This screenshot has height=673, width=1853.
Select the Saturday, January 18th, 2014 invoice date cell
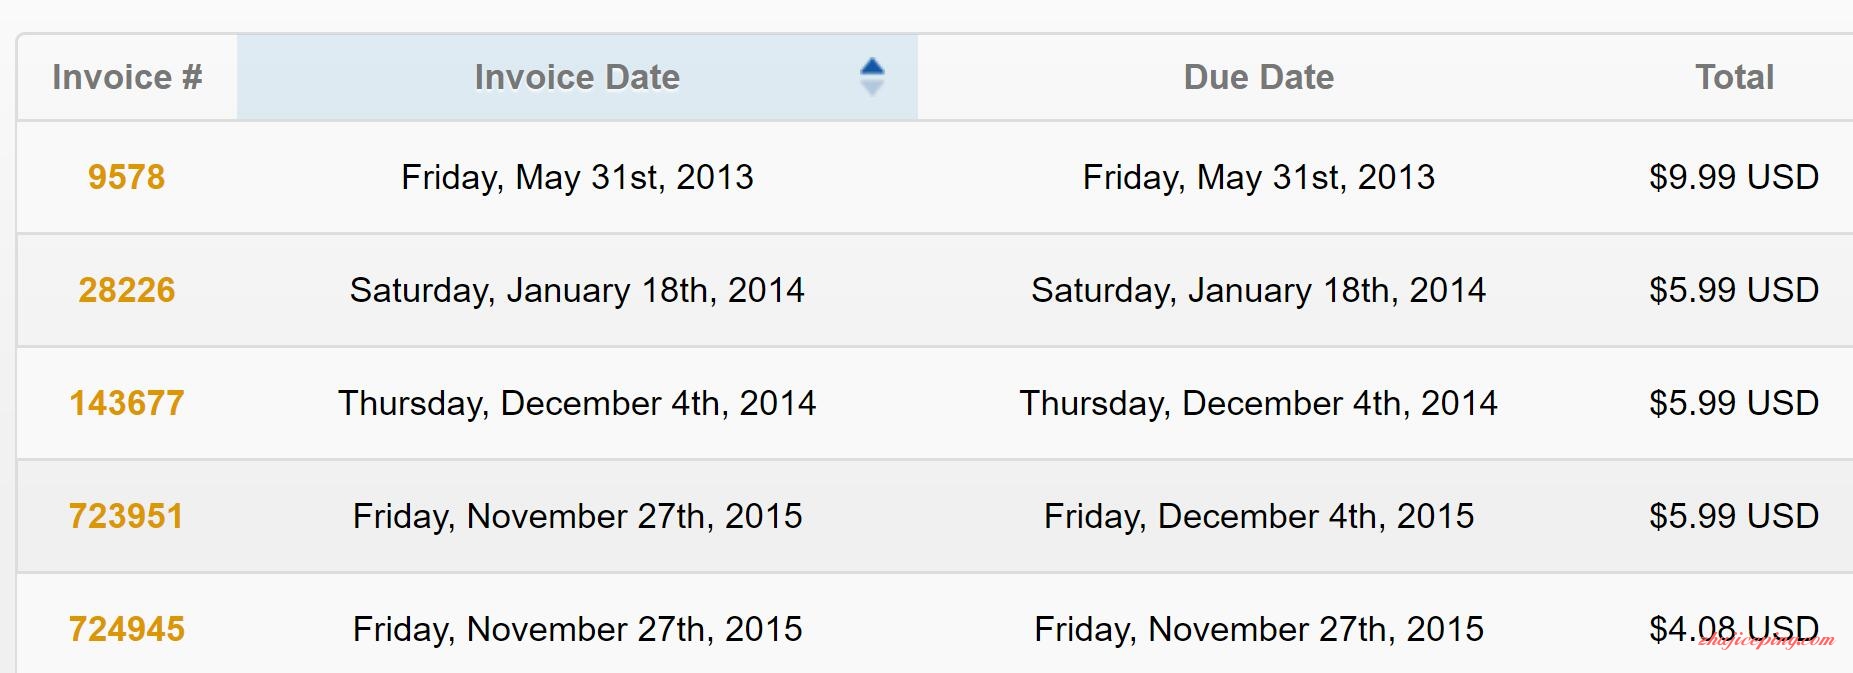click(x=577, y=290)
